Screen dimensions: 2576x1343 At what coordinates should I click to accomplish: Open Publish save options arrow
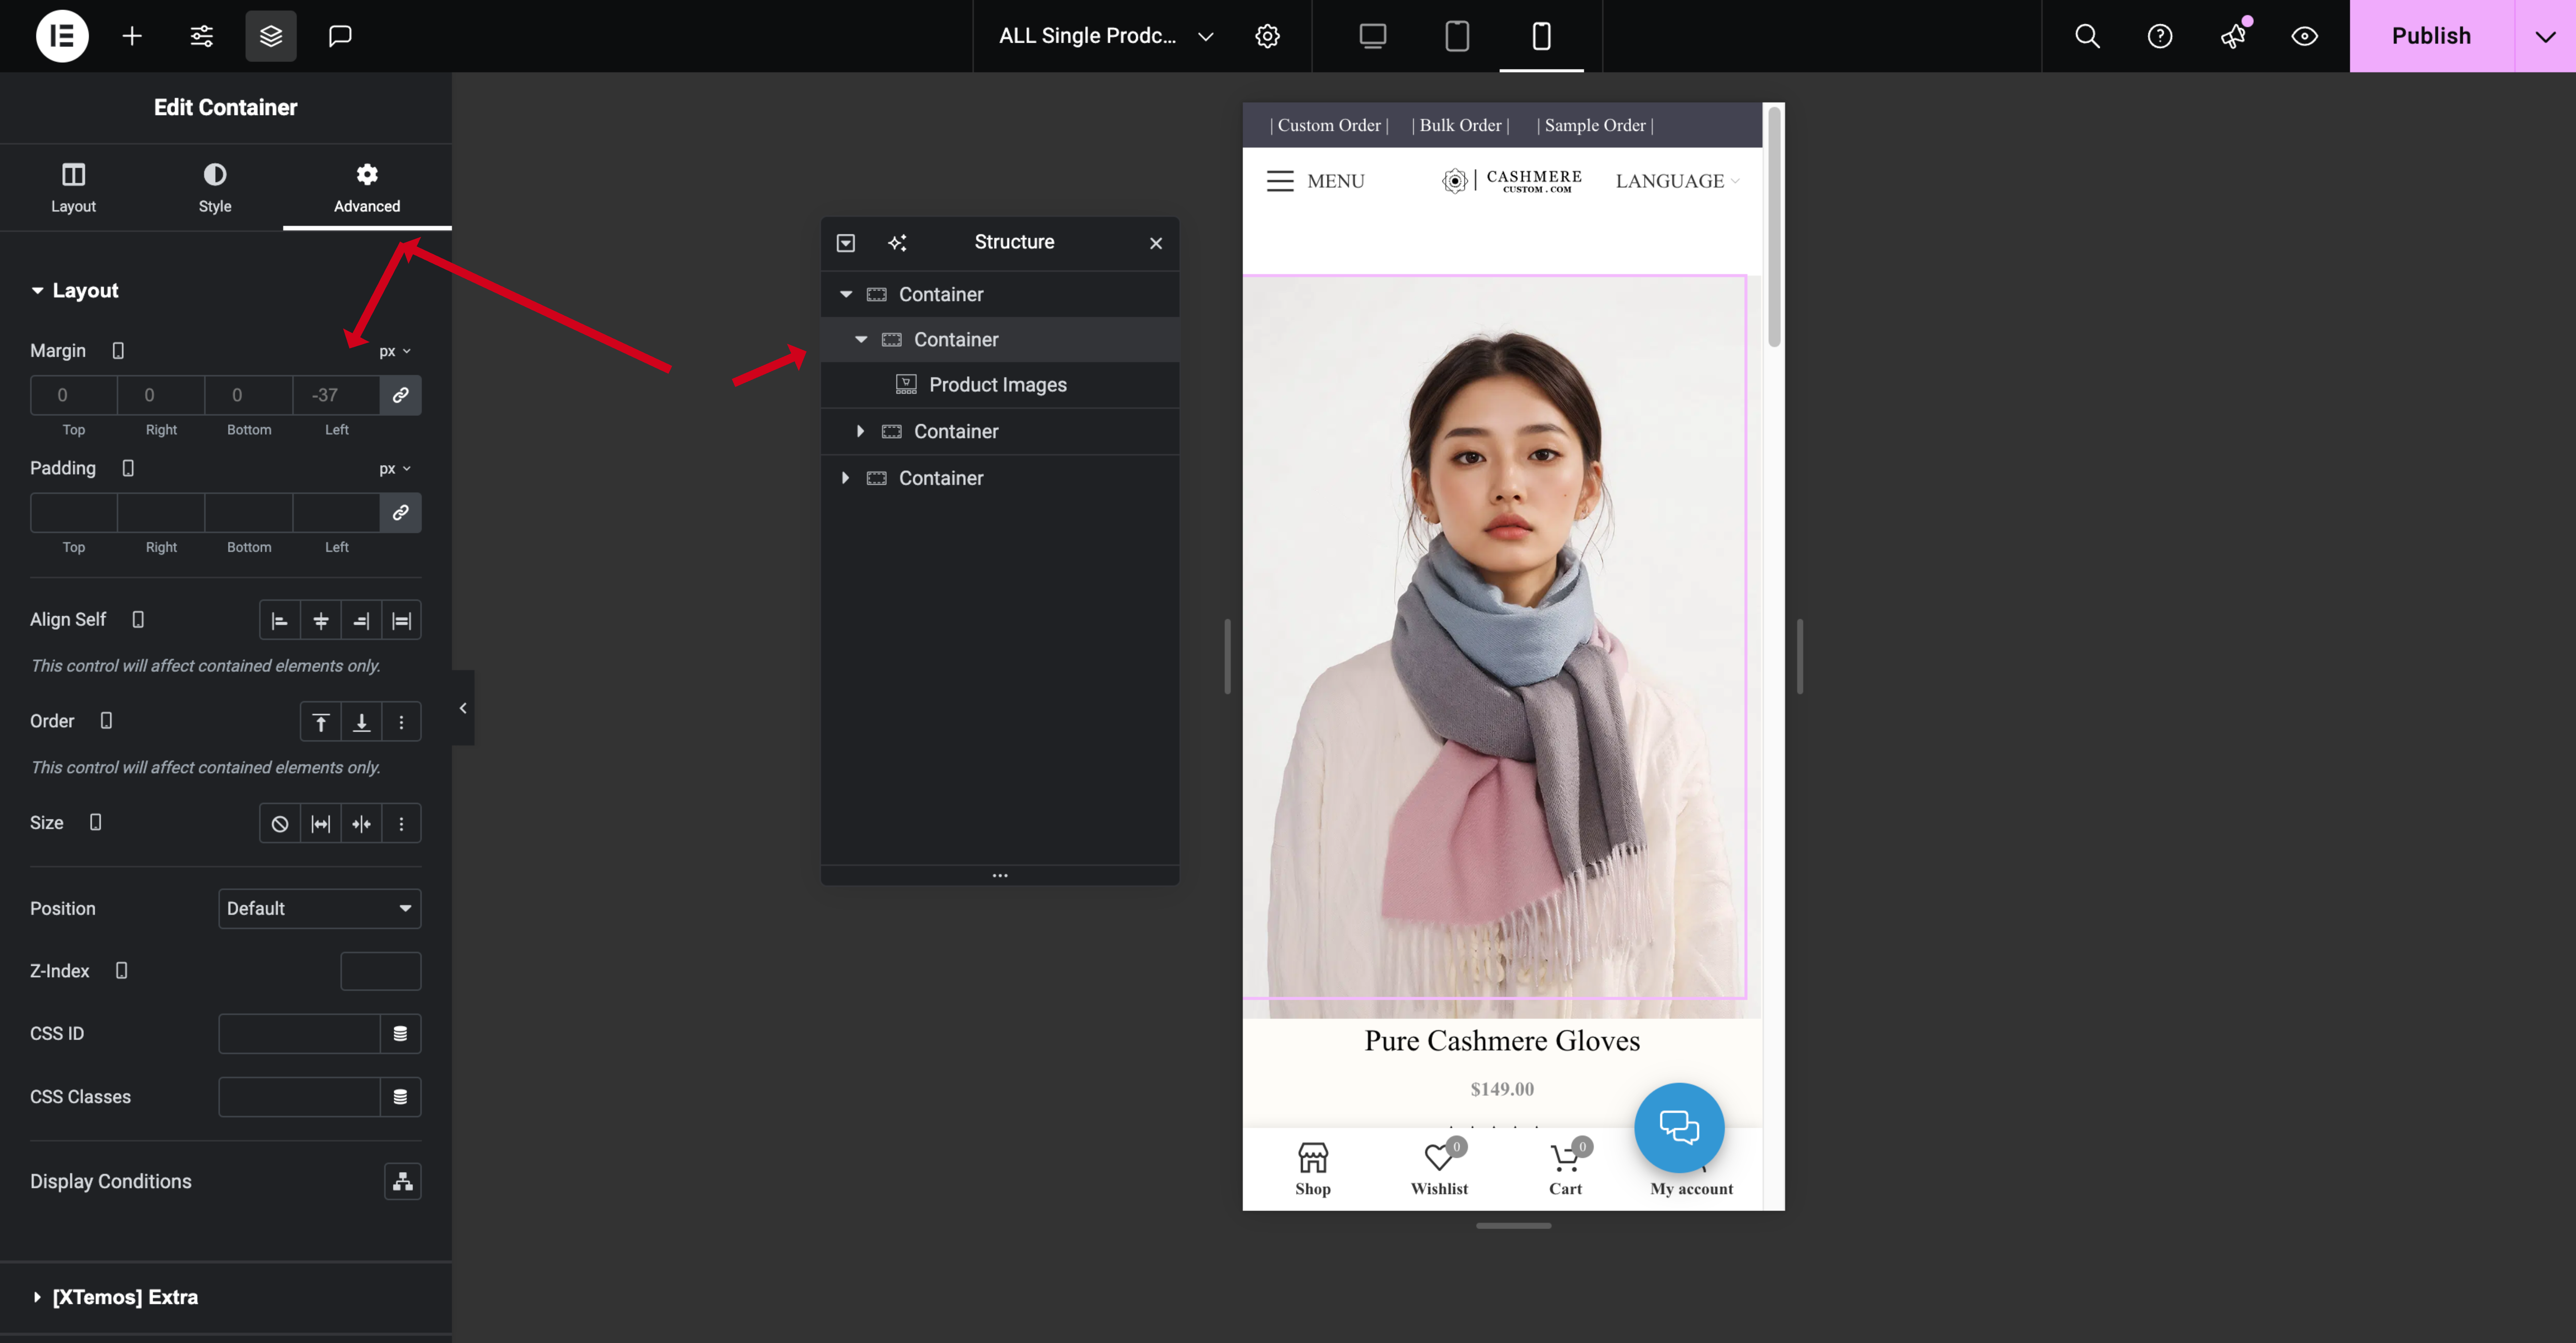click(x=2545, y=36)
